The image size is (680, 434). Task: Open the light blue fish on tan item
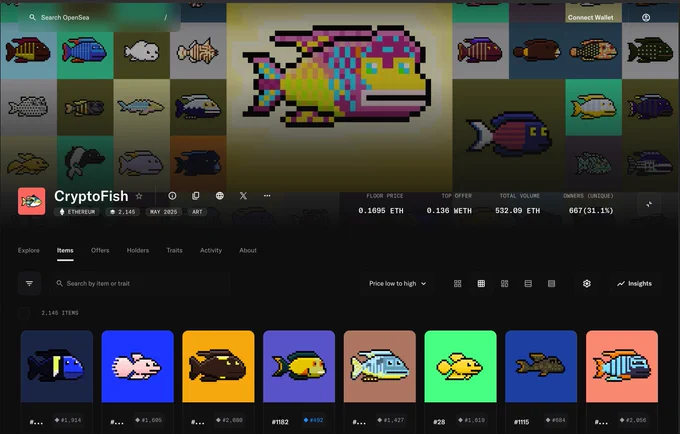(379, 366)
